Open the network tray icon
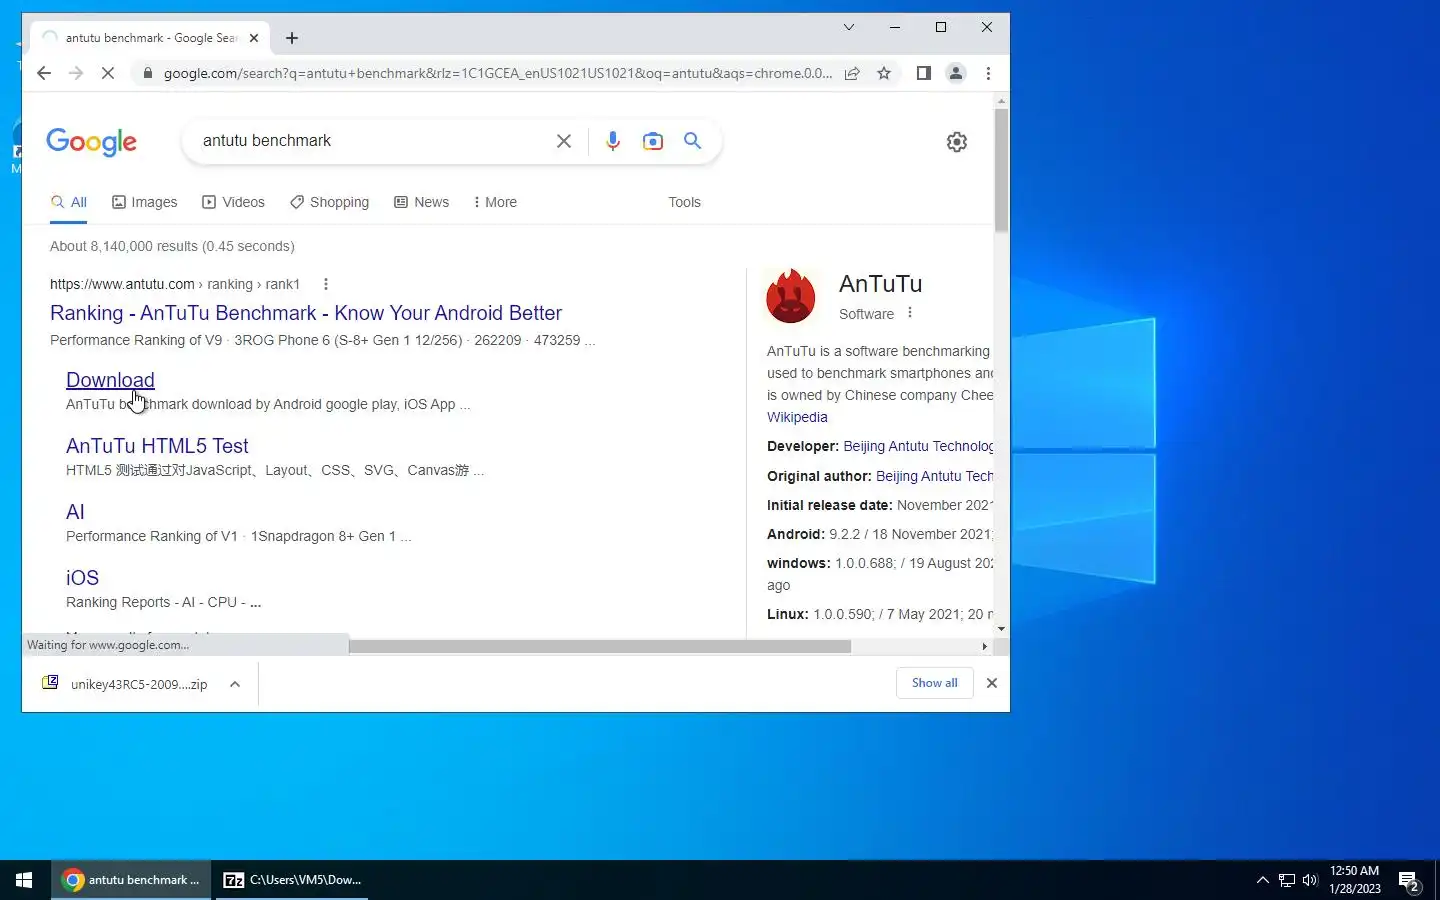The width and height of the screenshot is (1440, 900). click(1287, 880)
